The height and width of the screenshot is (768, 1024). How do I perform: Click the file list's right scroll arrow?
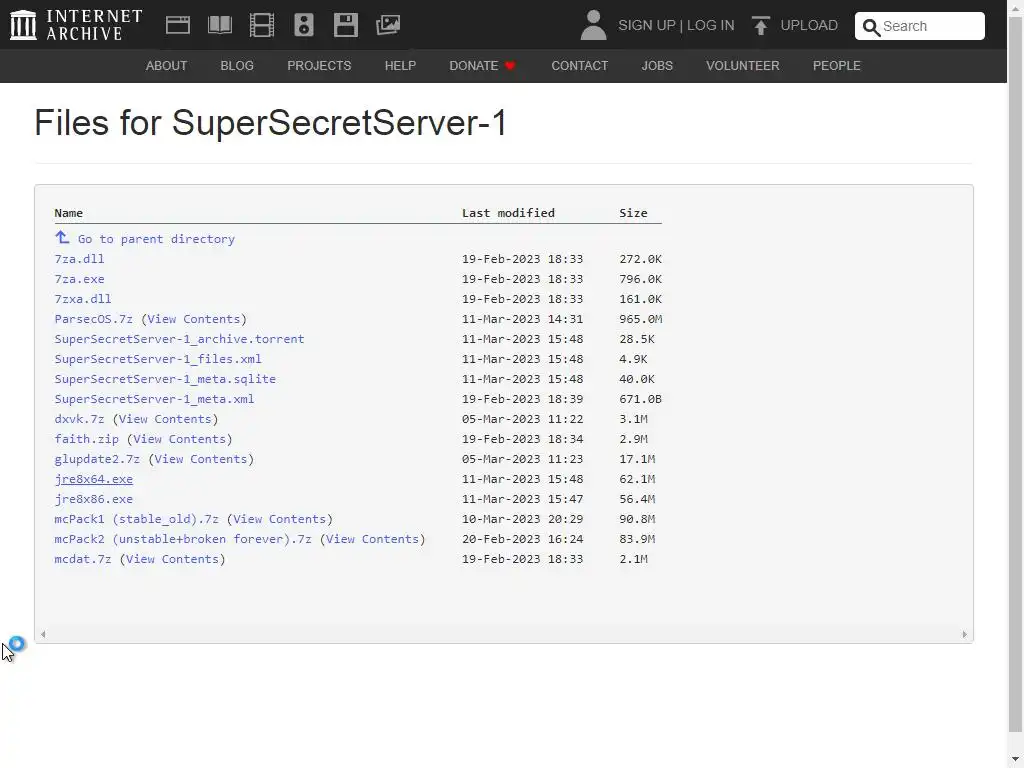tap(965, 634)
